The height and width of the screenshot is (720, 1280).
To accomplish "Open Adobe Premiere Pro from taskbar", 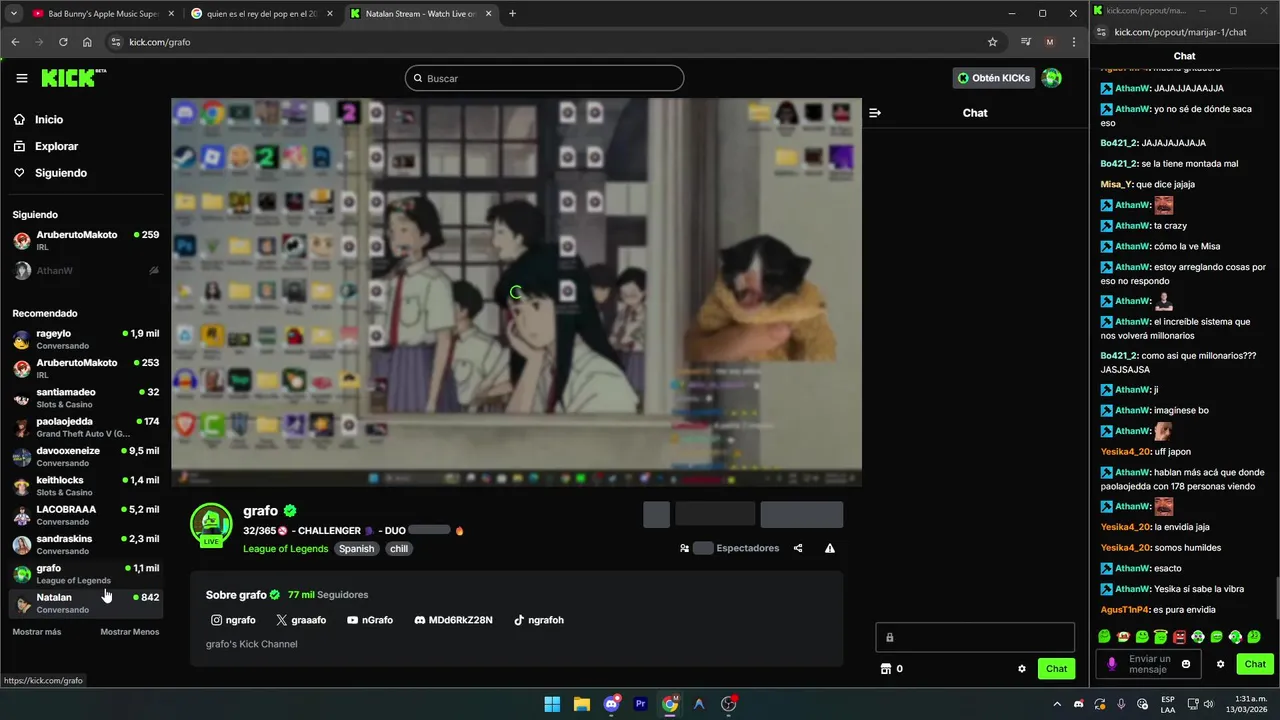I will [640, 704].
